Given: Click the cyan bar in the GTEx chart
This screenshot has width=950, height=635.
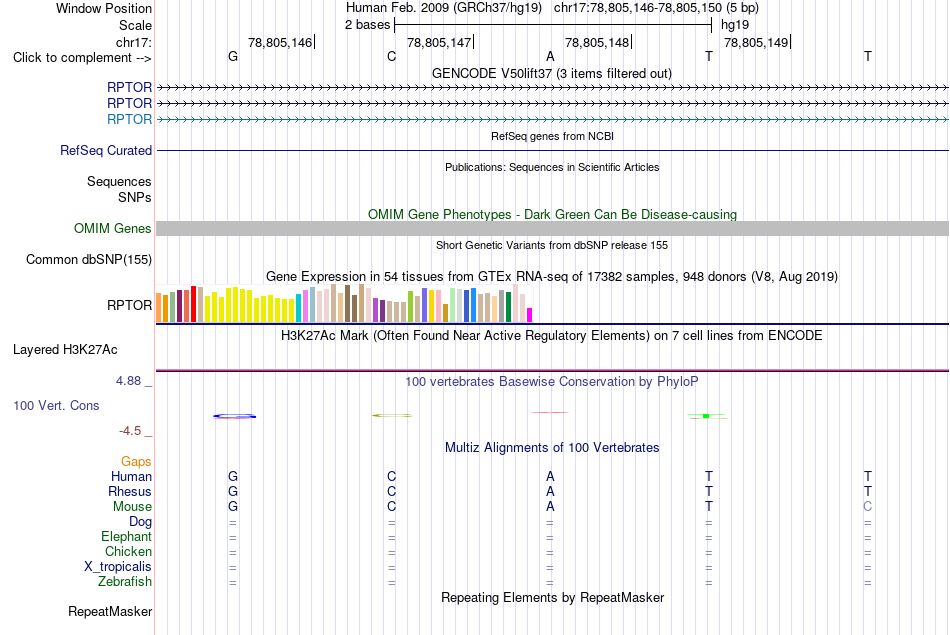Looking at the screenshot, I should click(298, 308).
